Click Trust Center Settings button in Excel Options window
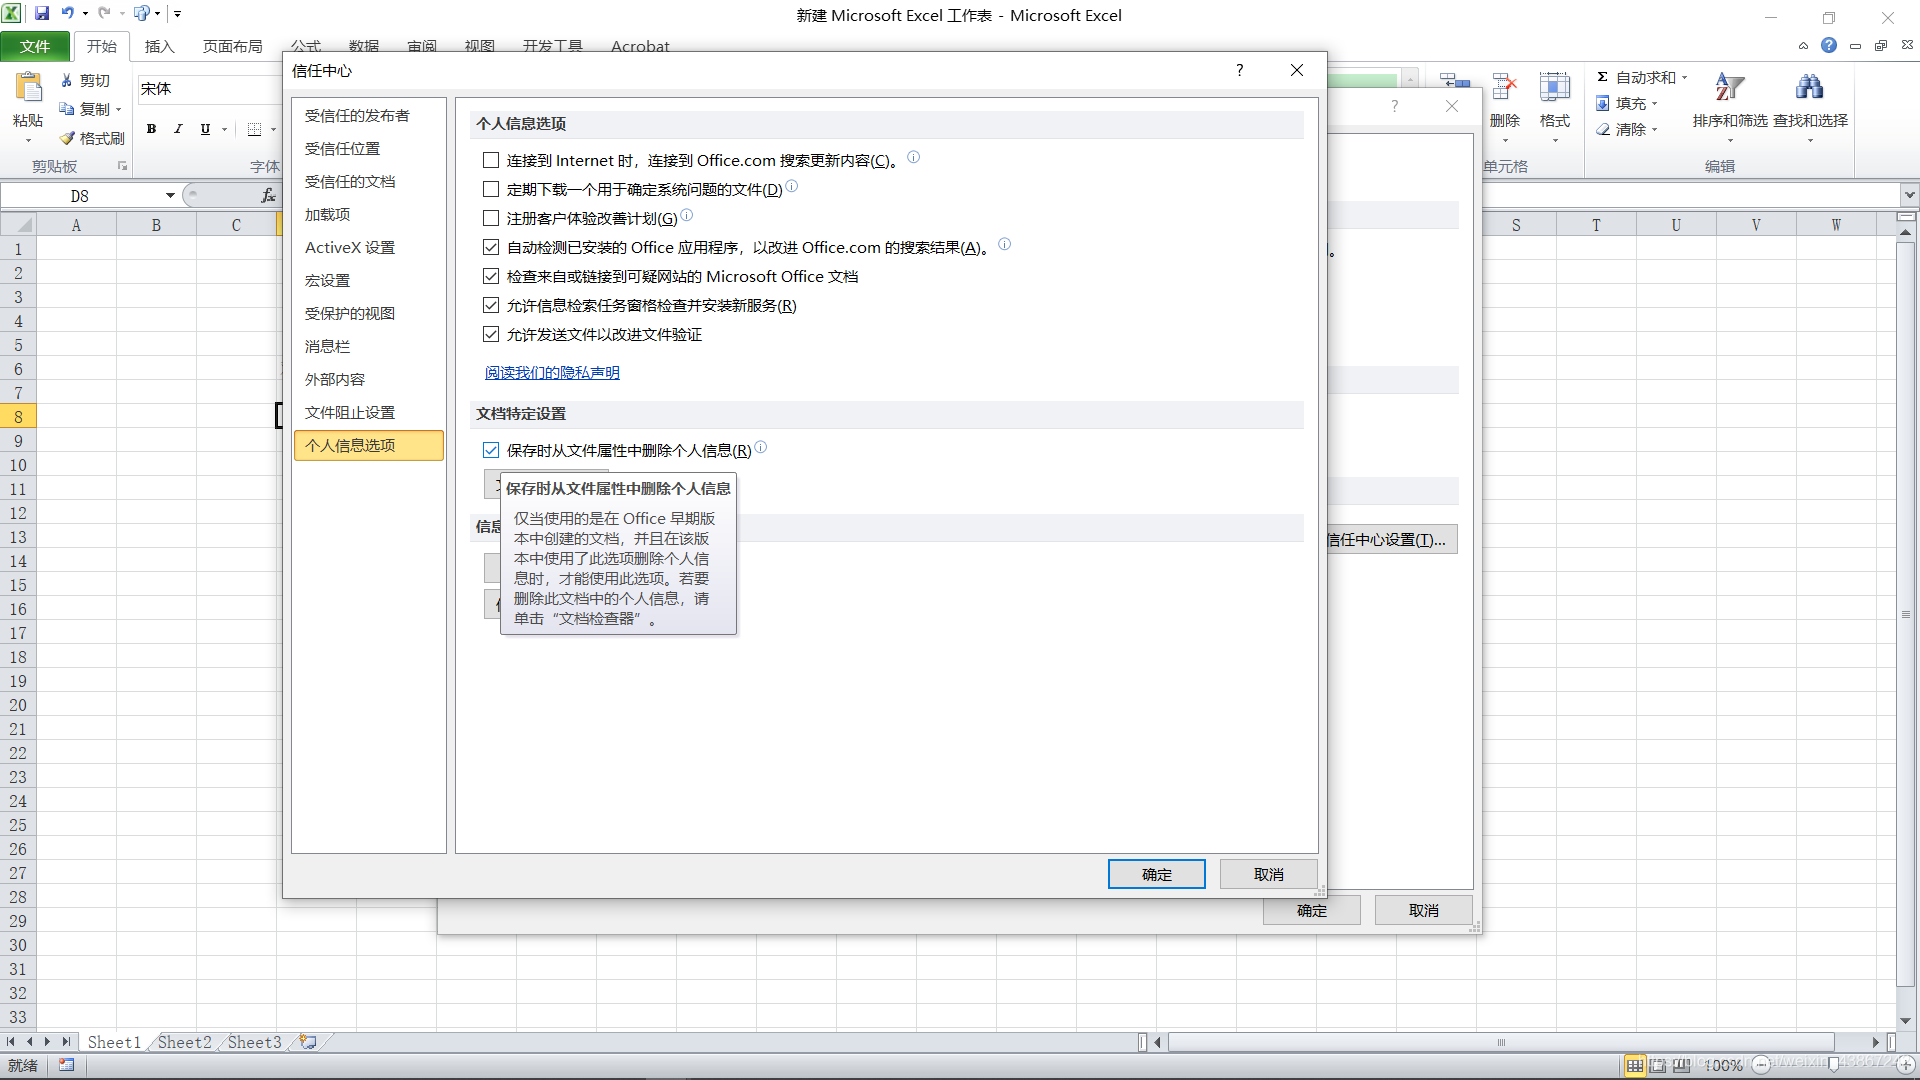 (1391, 539)
